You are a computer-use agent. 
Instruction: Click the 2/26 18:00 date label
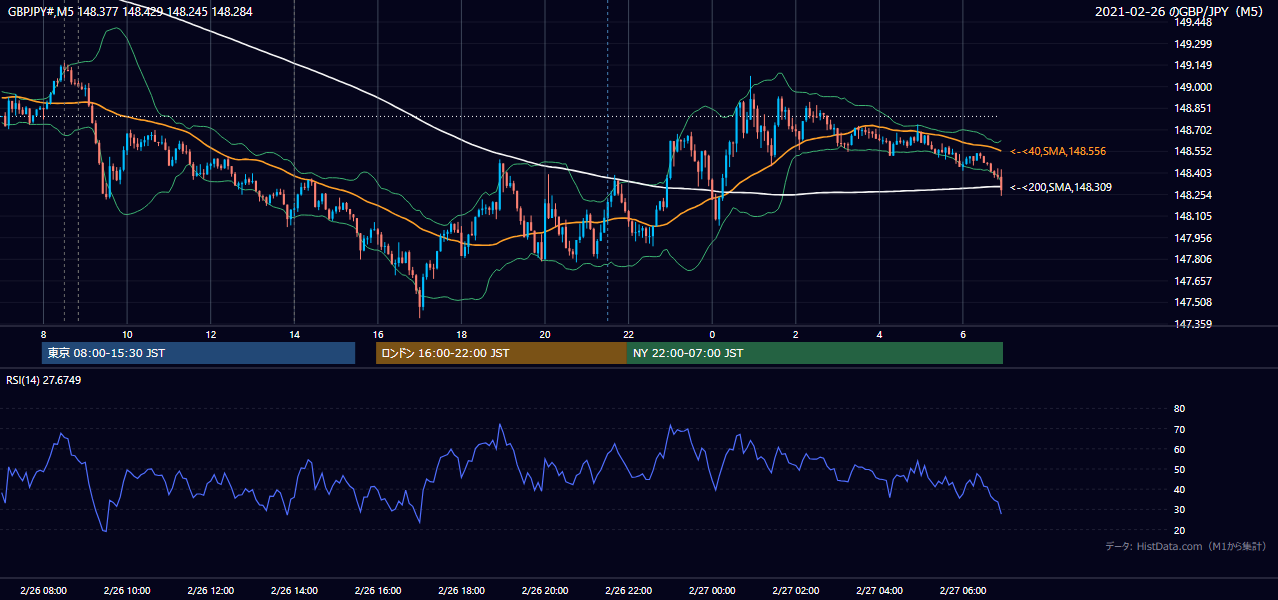point(461,590)
